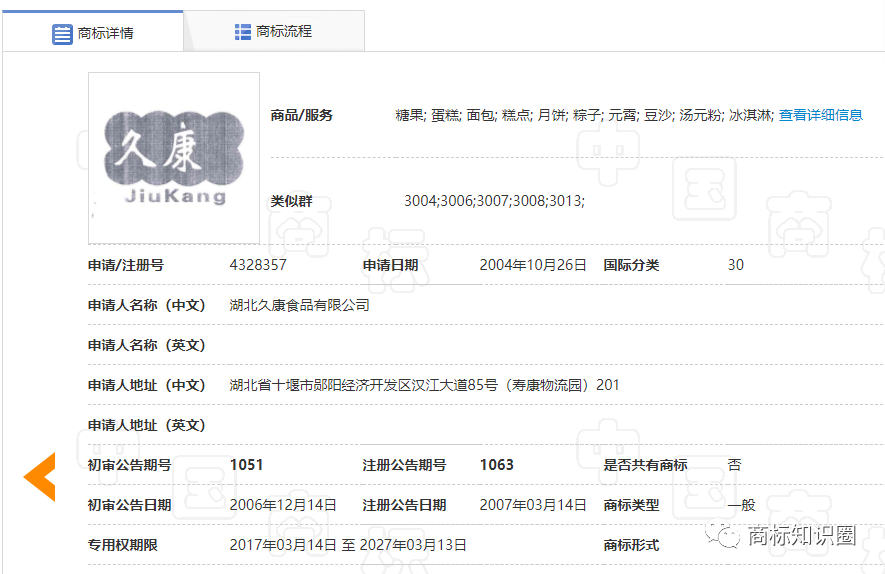Click the 国际分类 label

tap(631, 265)
